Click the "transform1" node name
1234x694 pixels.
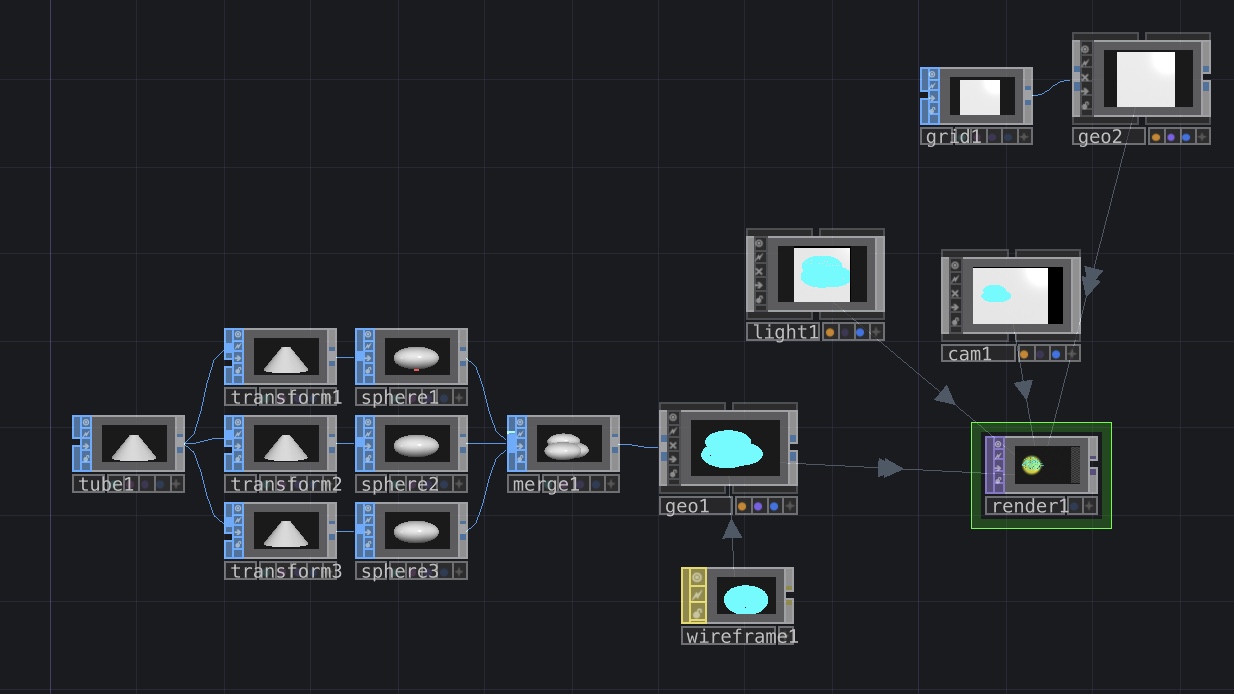[286, 397]
